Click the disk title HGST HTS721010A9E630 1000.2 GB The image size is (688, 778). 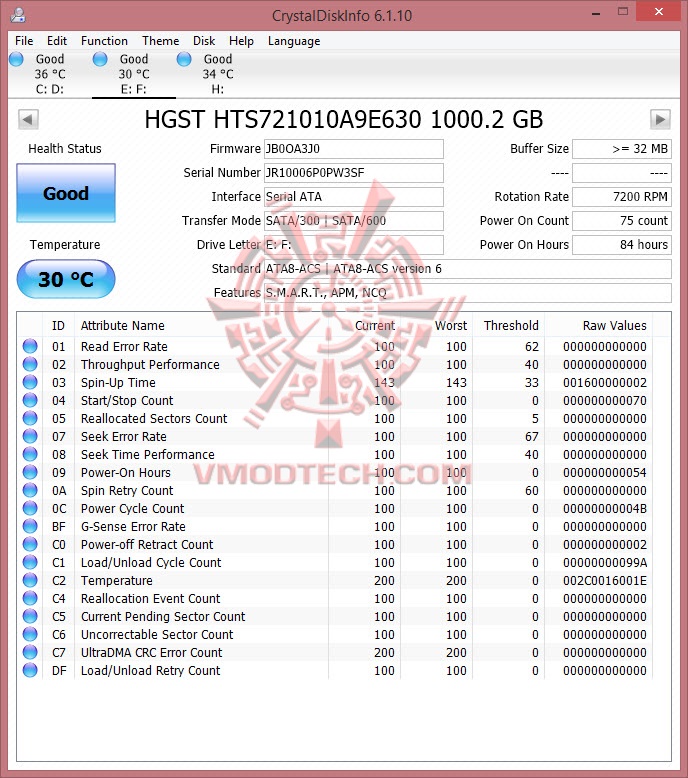pyautogui.click(x=344, y=120)
